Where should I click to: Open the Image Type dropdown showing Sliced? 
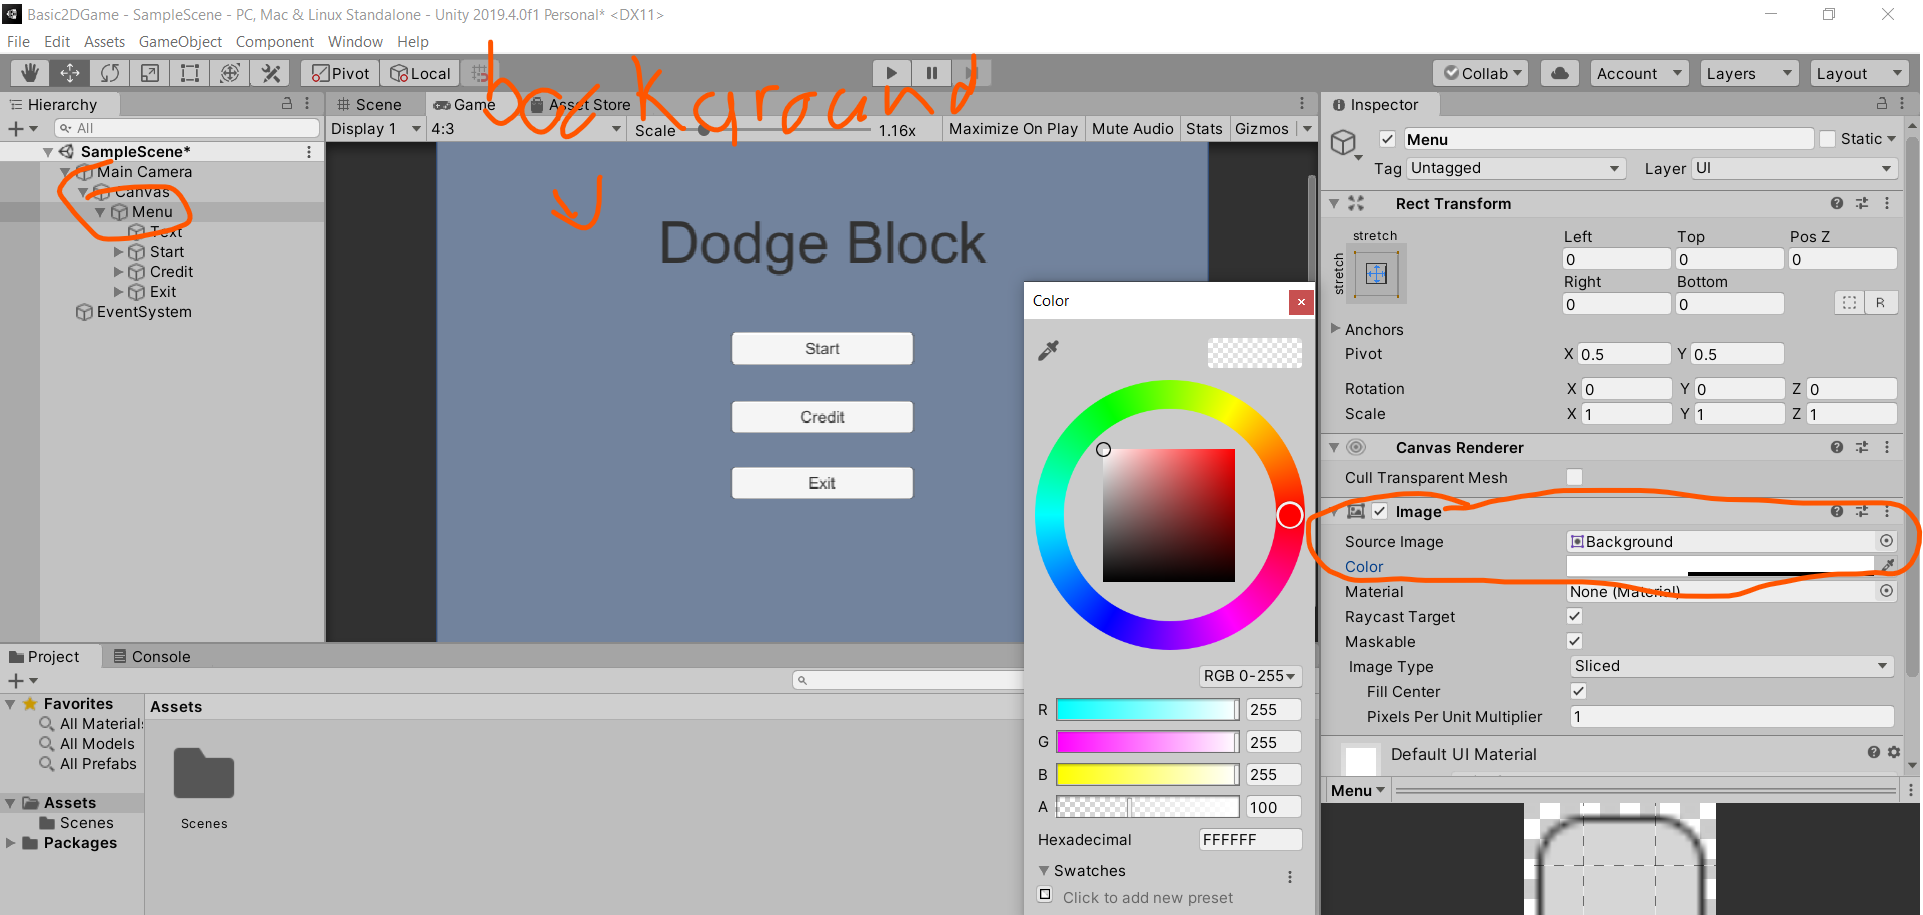[1729, 665]
